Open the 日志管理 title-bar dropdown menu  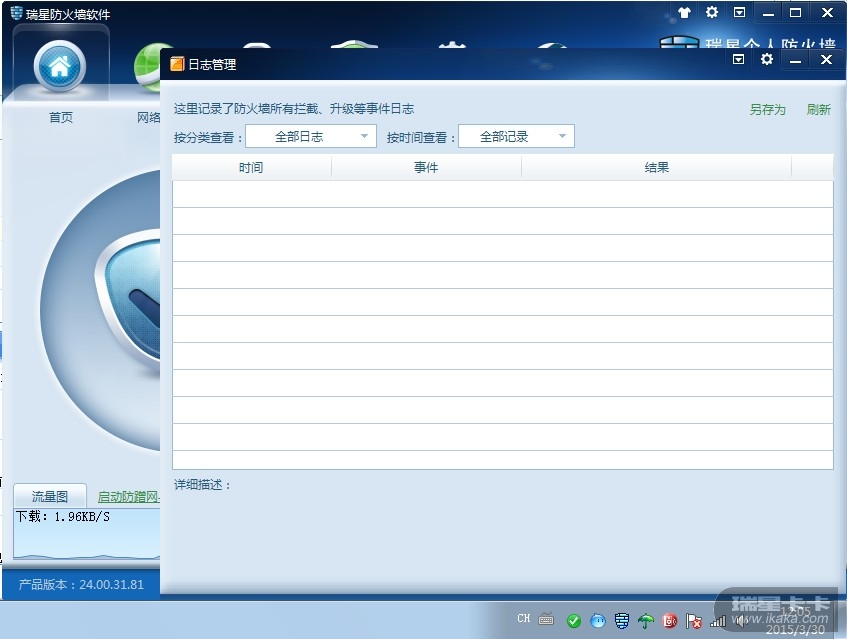(738, 59)
